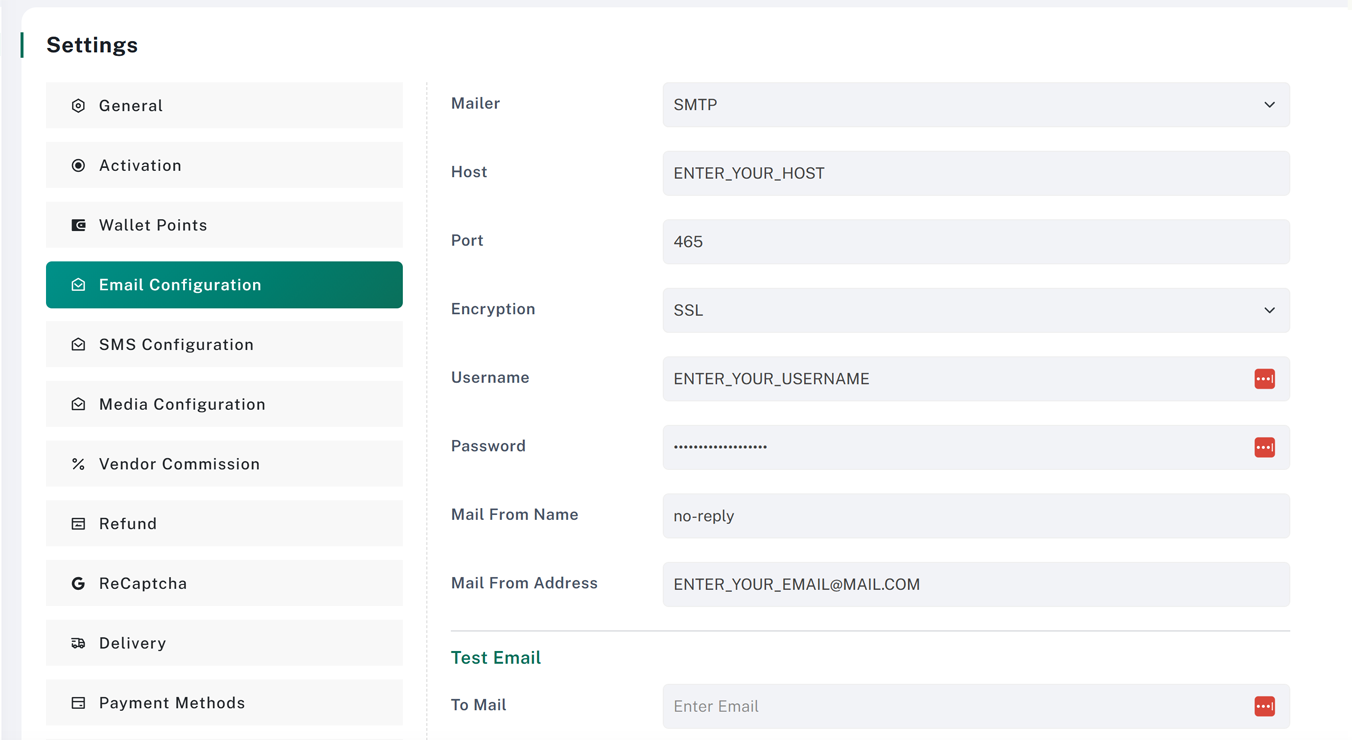1352x740 pixels.
Task: Click into the Password field
Action: tap(976, 447)
